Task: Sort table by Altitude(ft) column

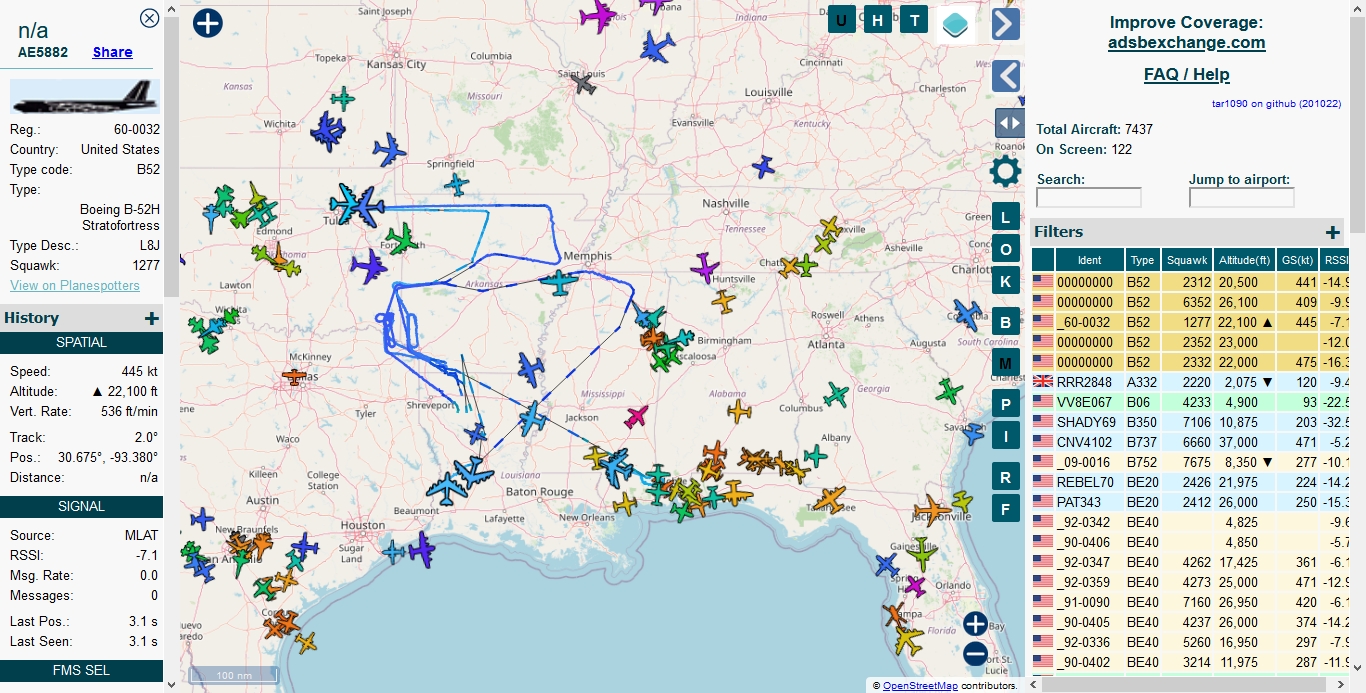Action: click(x=1245, y=260)
